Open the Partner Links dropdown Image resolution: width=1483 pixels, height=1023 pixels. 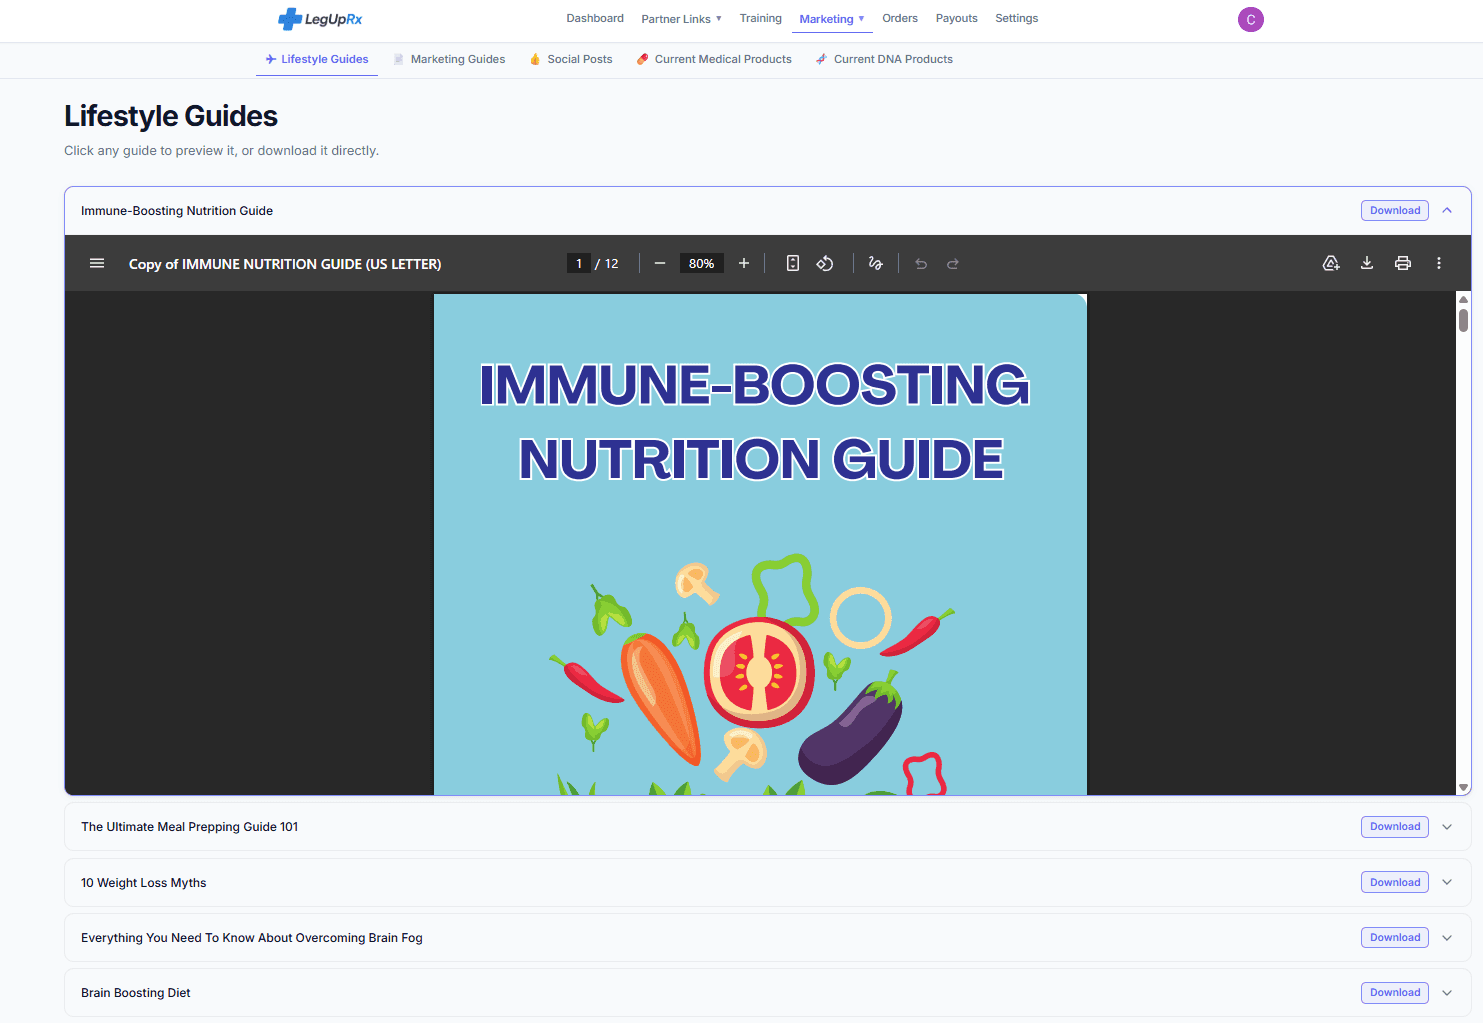pos(681,18)
